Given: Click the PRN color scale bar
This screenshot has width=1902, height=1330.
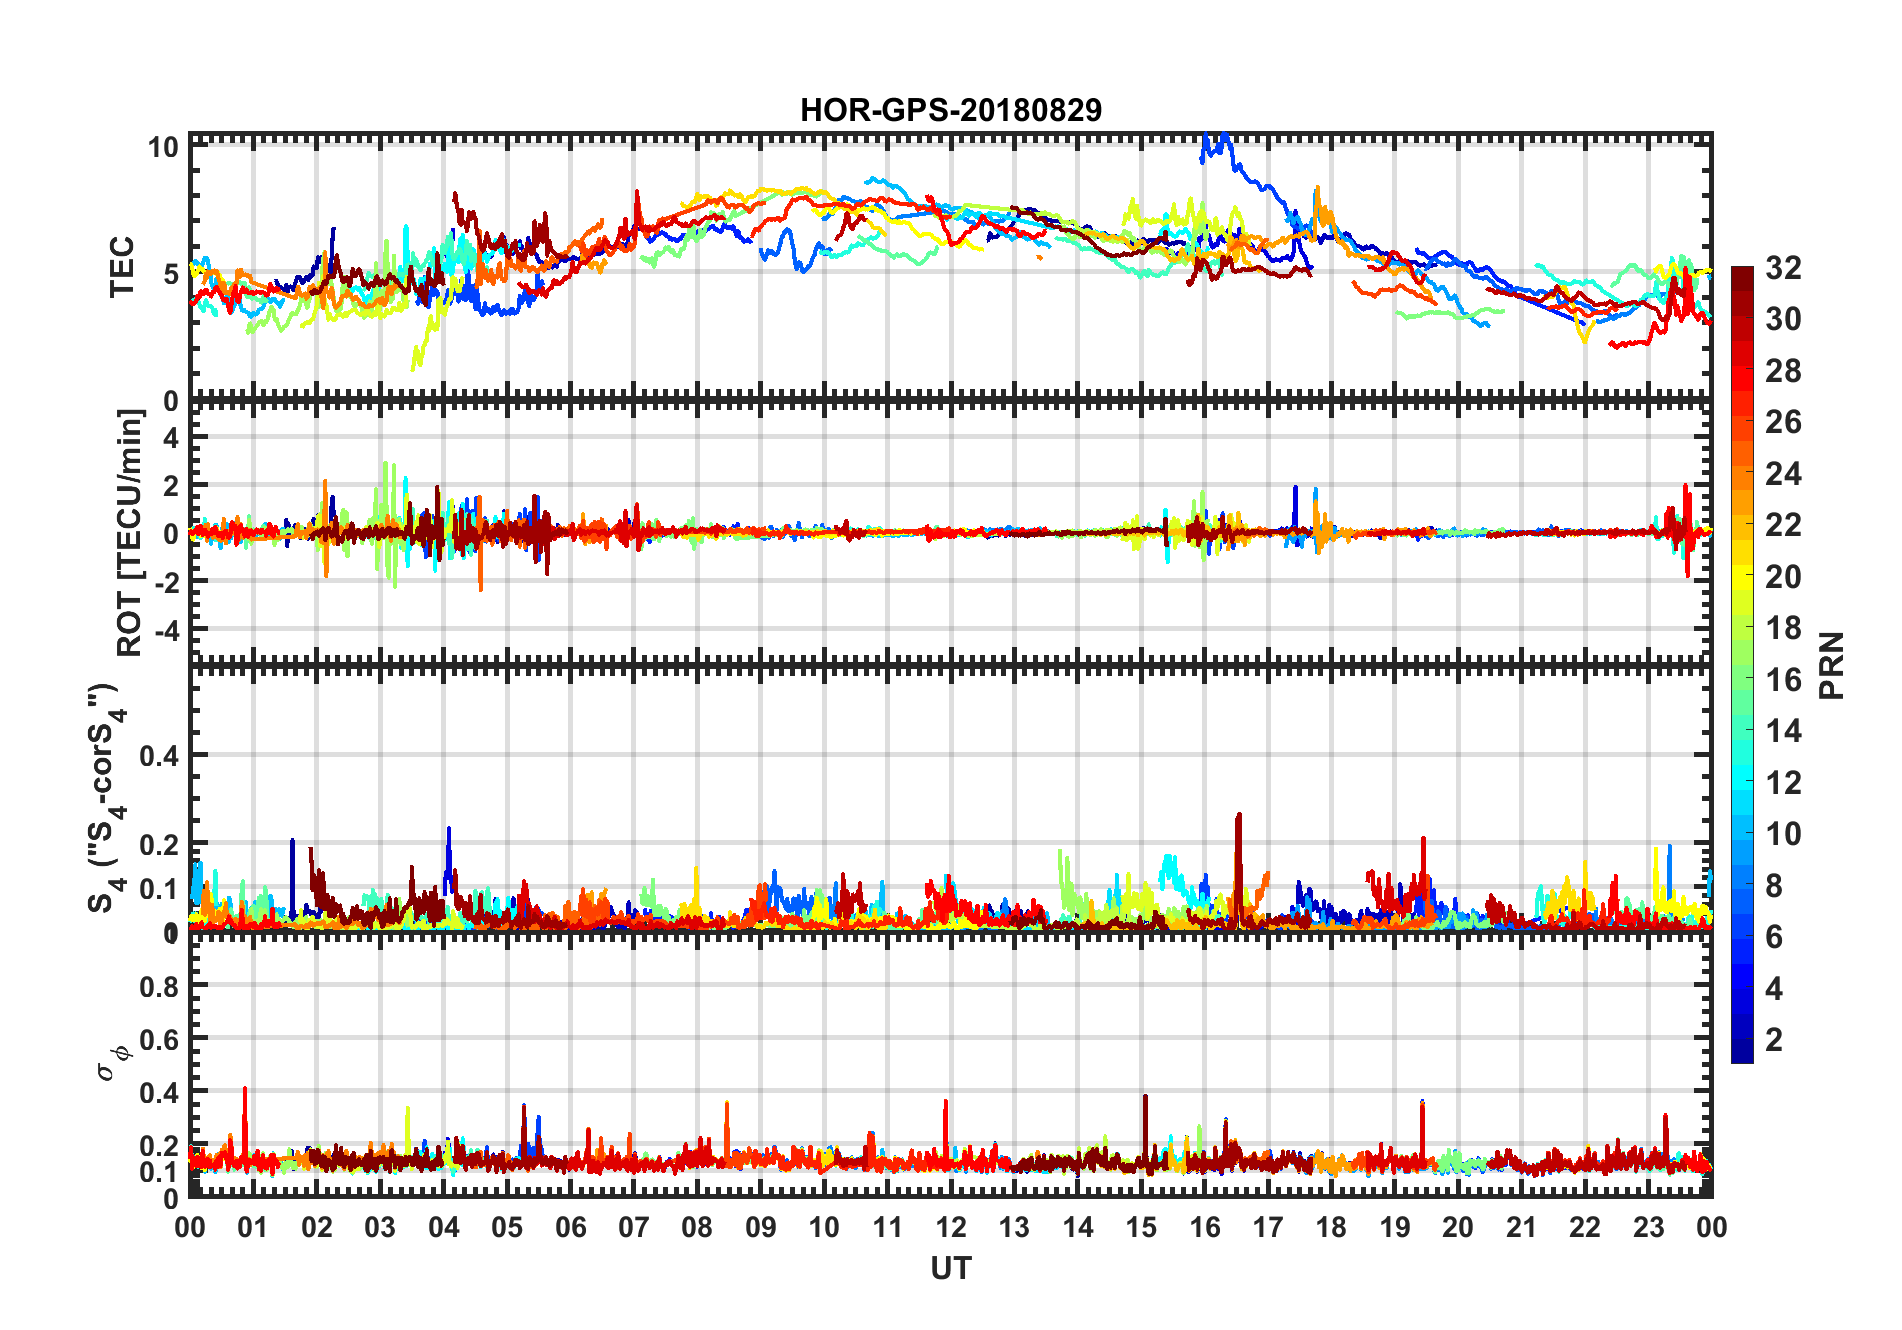Looking at the screenshot, I should 1742,665.
